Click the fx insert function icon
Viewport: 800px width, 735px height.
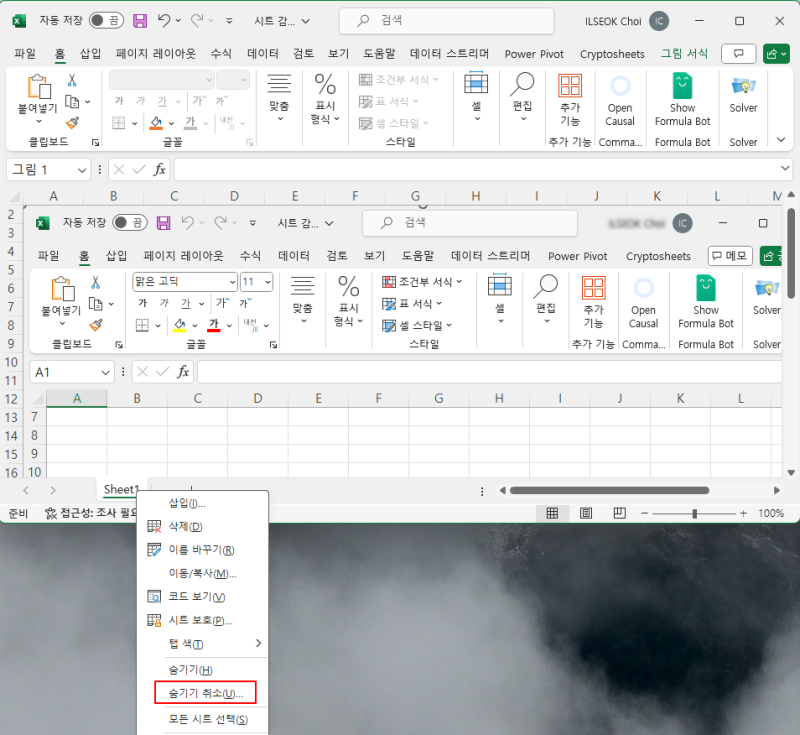[x=160, y=169]
